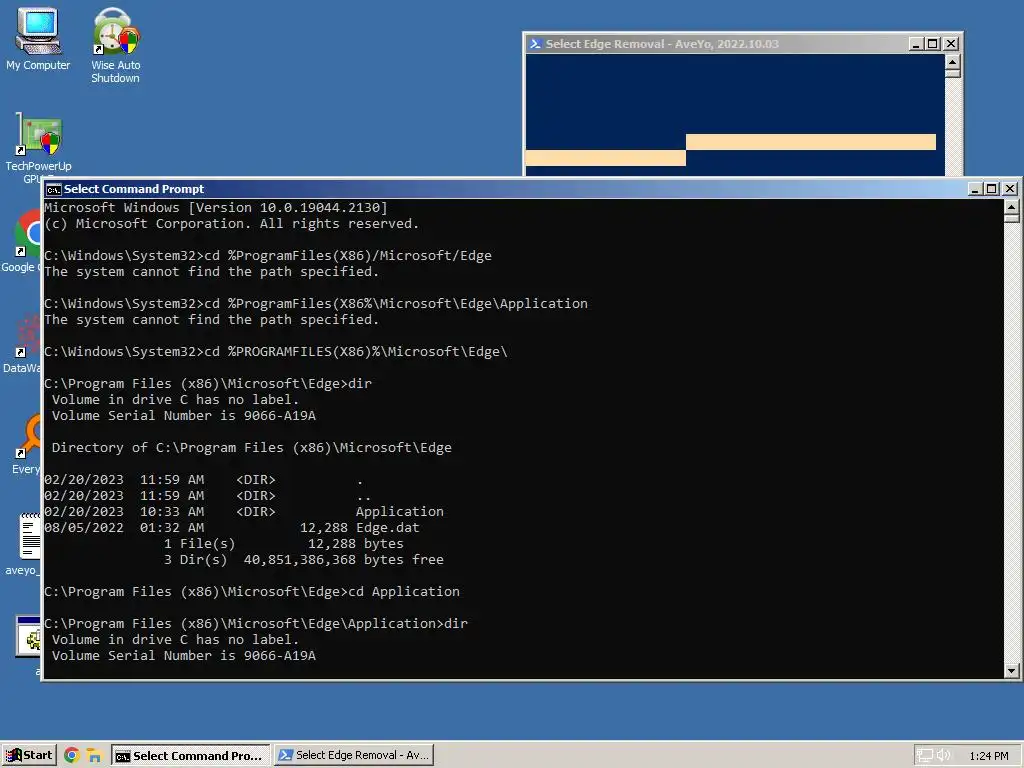The width and height of the screenshot is (1024, 768).
Task: Open the Wise Auto Shutdown shortcut
Action: click(116, 46)
